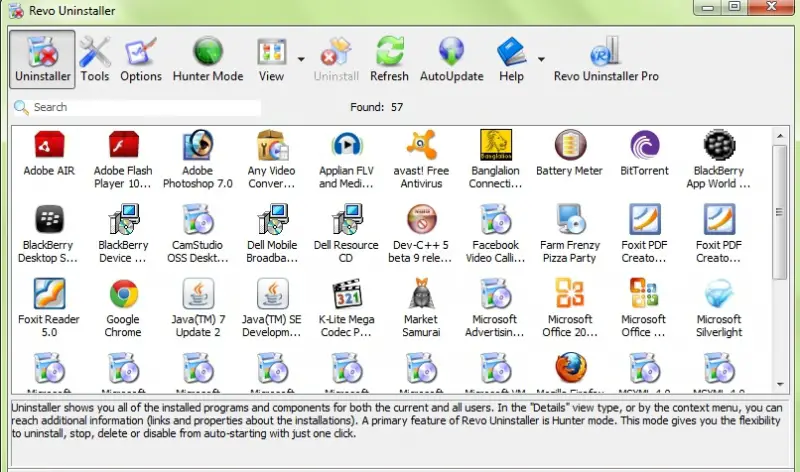Open the Options dialog
Screen dimensions: 800x472
[141, 59]
